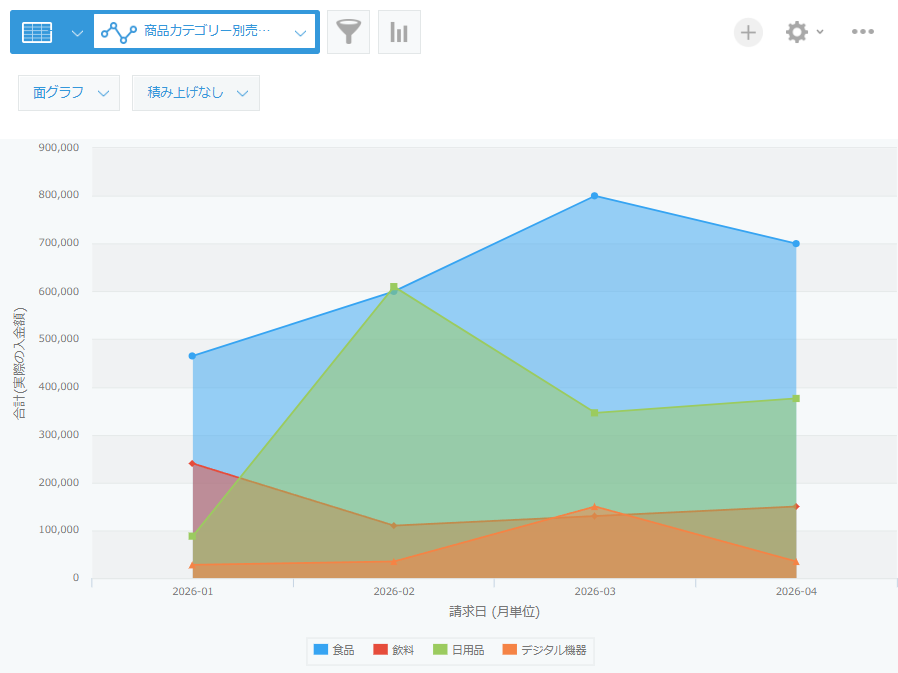This screenshot has height=673, width=898.
Task: Click the plus add record button
Action: (748, 32)
